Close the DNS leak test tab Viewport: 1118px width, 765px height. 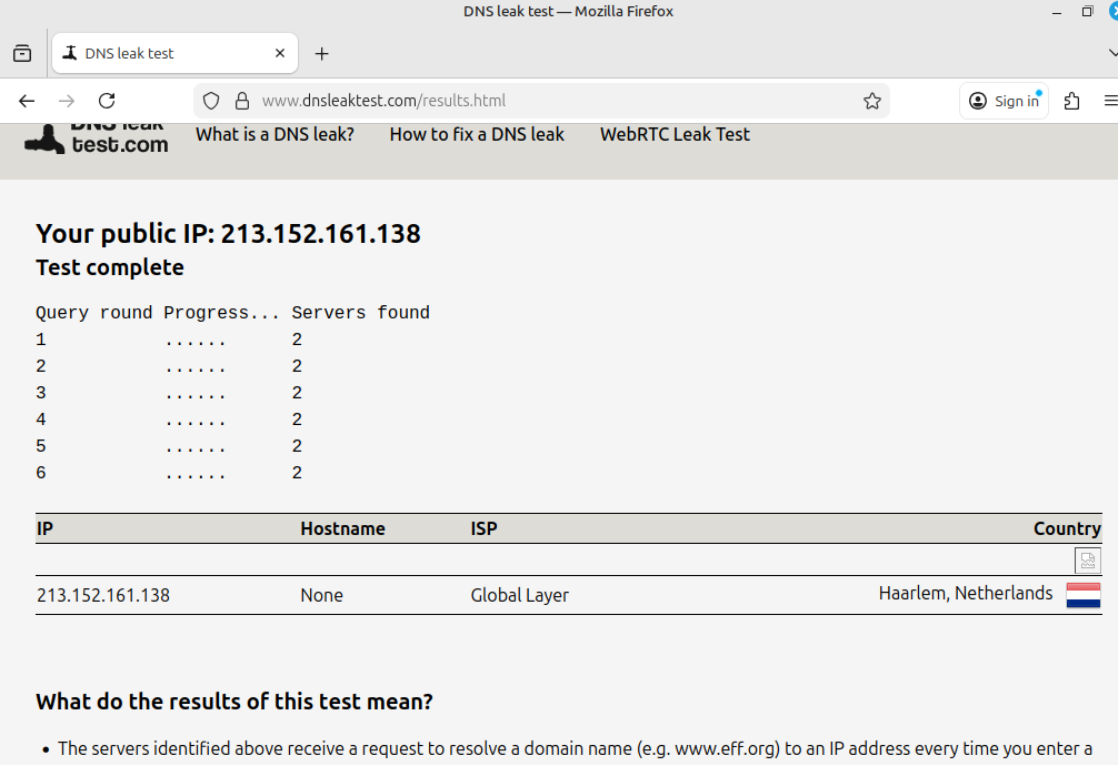point(280,54)
